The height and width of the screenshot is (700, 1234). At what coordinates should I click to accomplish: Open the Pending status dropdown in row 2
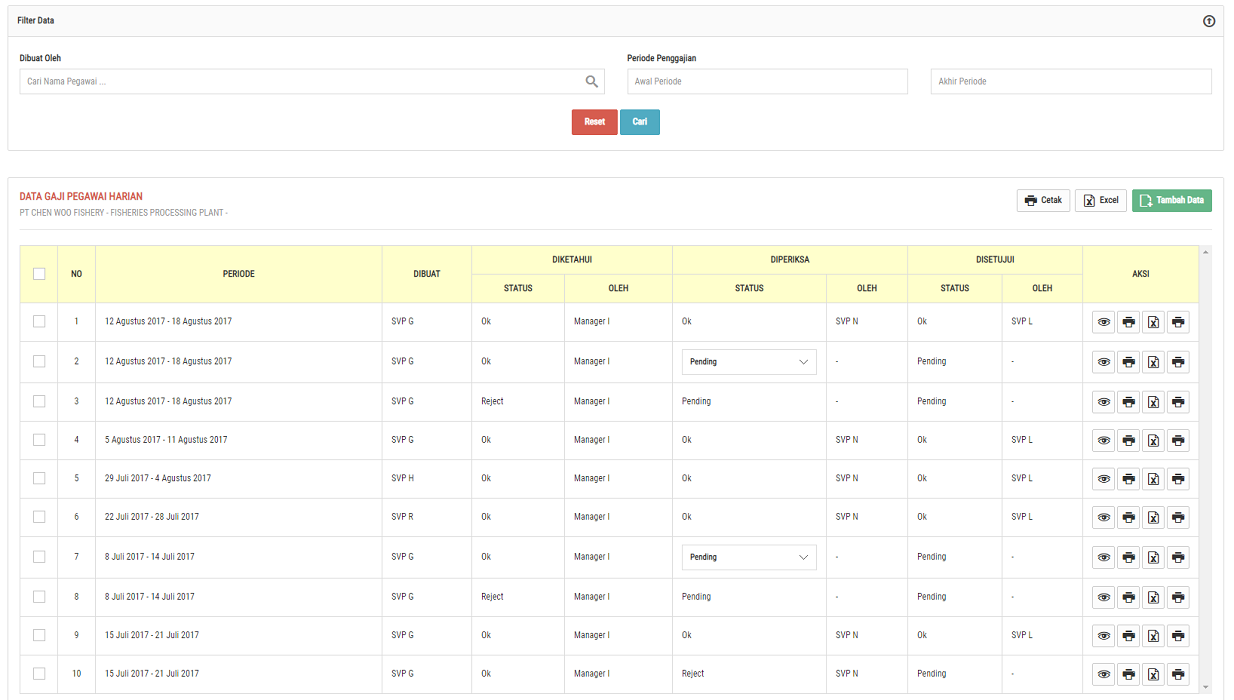pos(749,362)
